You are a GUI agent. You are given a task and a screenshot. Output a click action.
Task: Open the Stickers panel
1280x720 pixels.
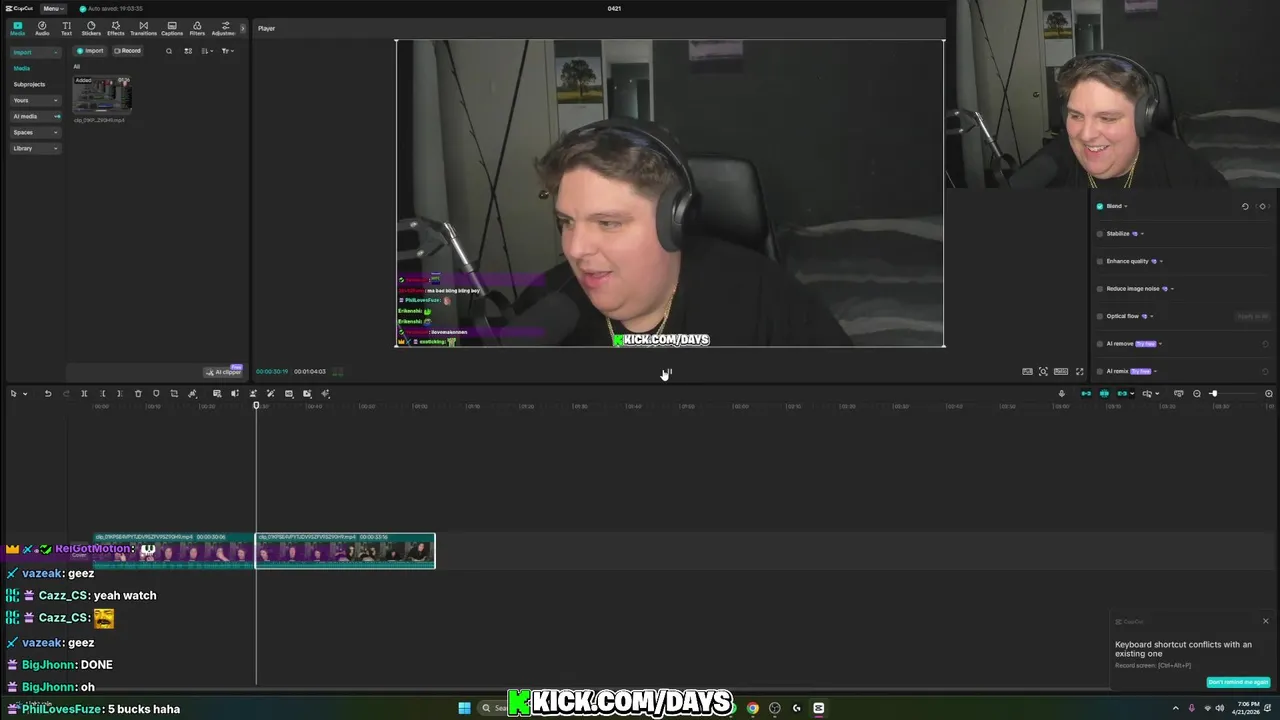[x=91, y=28]
